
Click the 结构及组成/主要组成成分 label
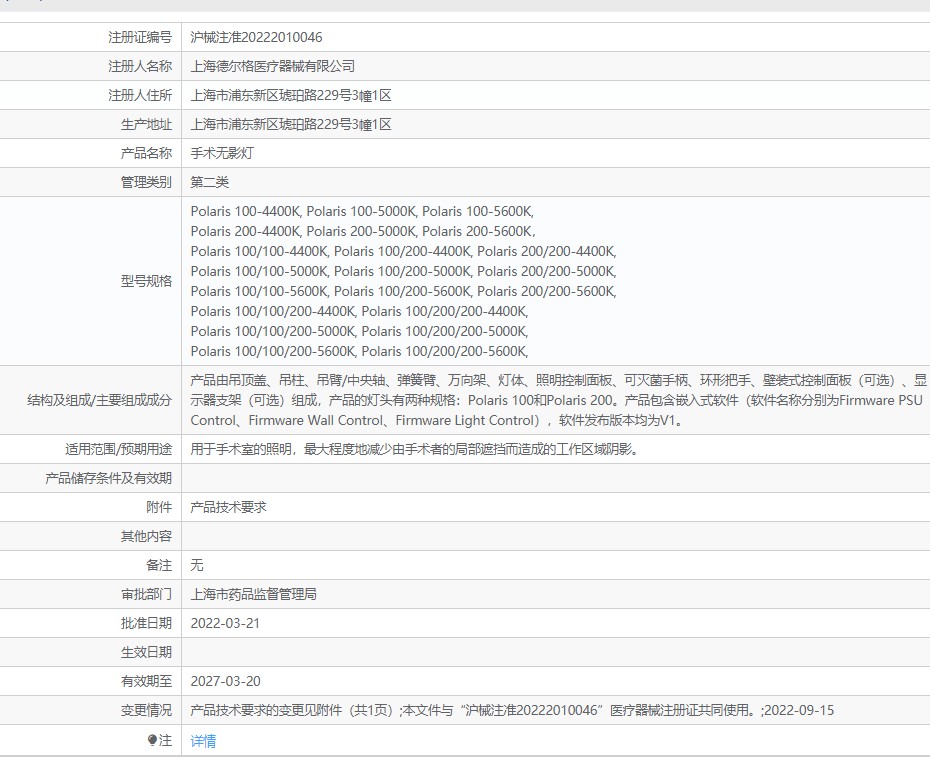[x=100, y=400]
